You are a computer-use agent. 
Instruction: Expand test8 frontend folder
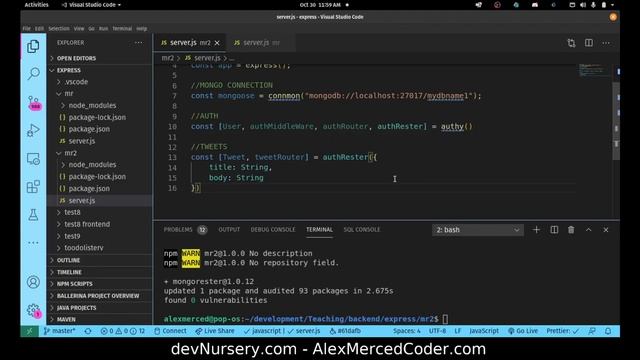pos(100,224)
